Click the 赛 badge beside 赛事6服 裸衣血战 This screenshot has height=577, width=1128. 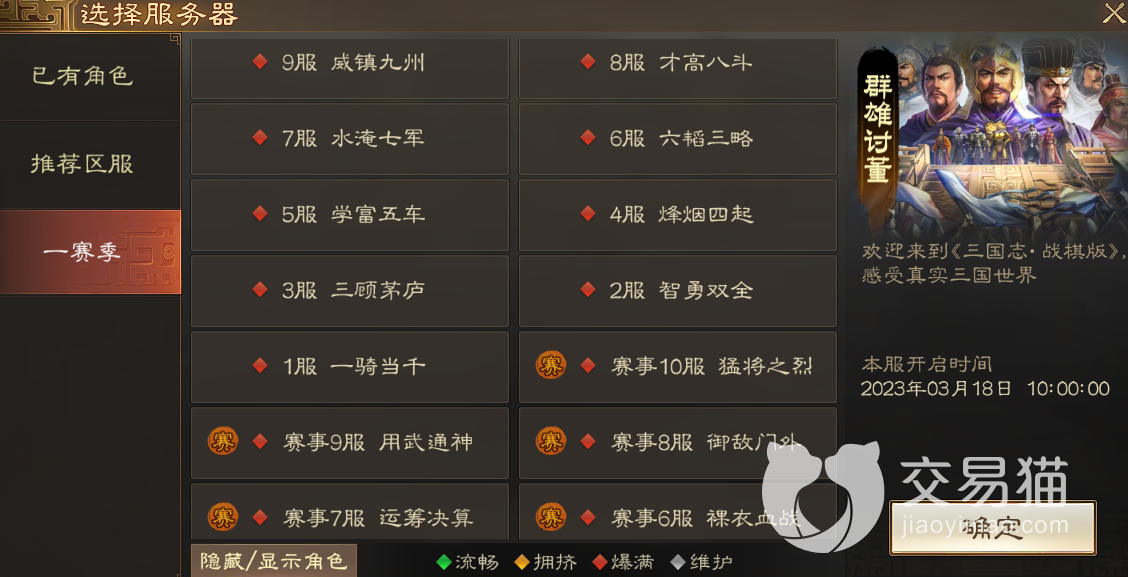coord(550,517)
